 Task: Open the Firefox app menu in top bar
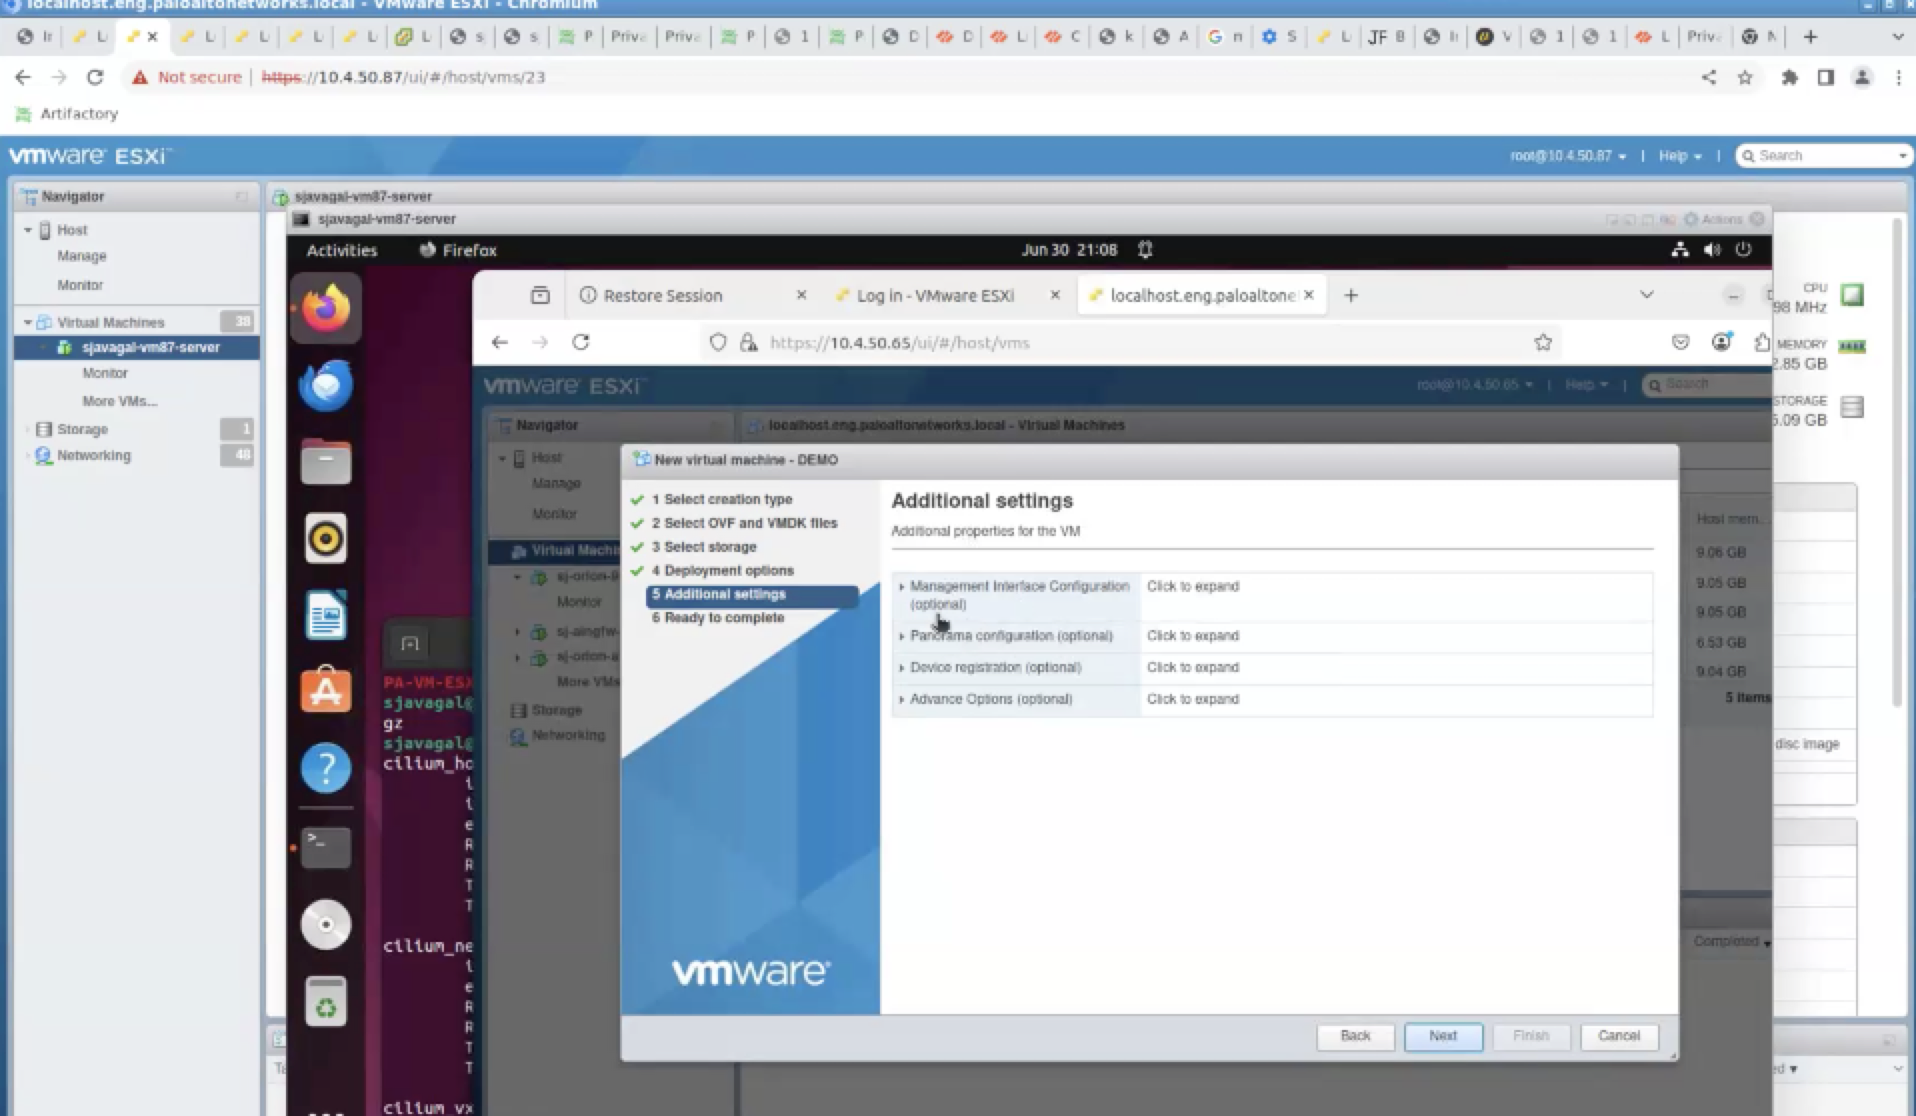(x=458, y=250)
